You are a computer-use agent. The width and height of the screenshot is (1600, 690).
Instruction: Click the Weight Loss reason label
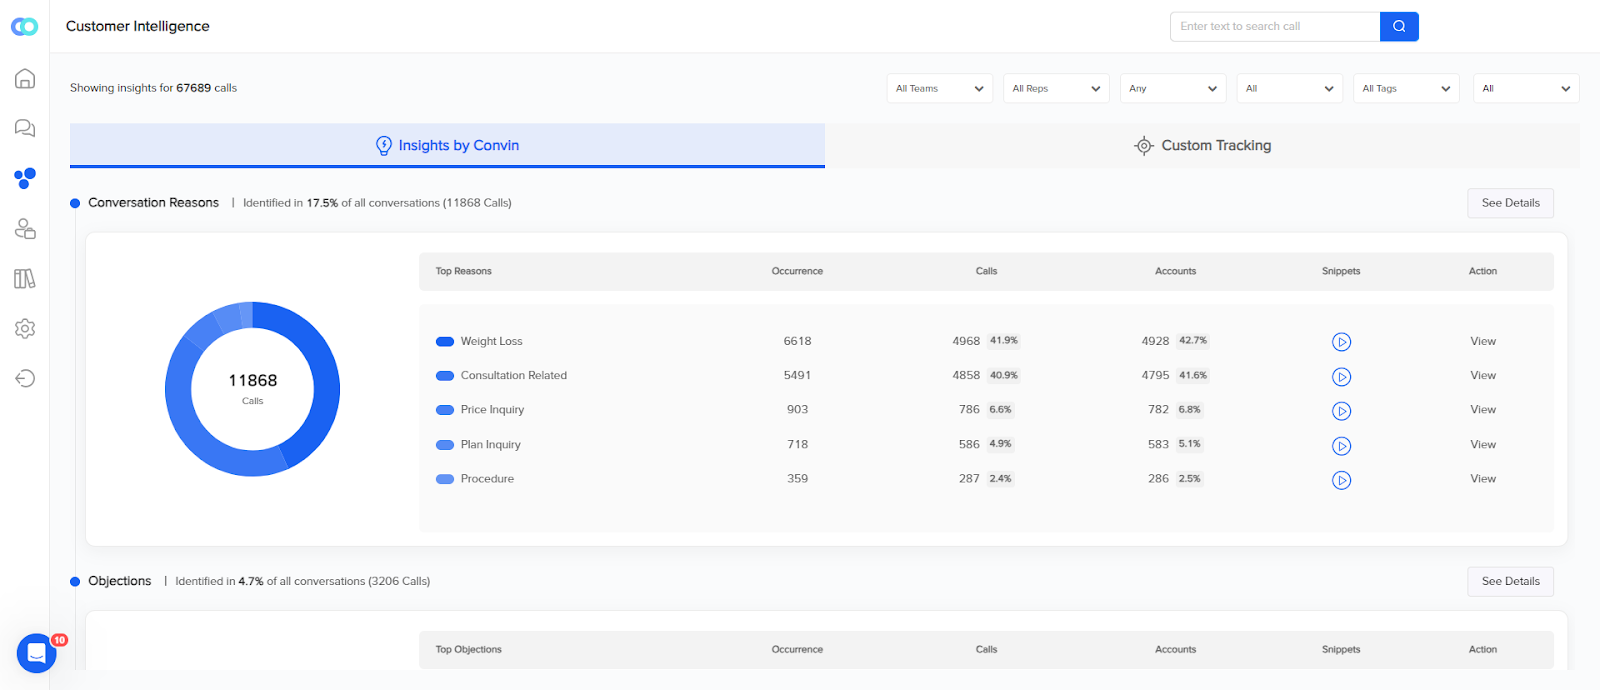click(x=491, y=341)
